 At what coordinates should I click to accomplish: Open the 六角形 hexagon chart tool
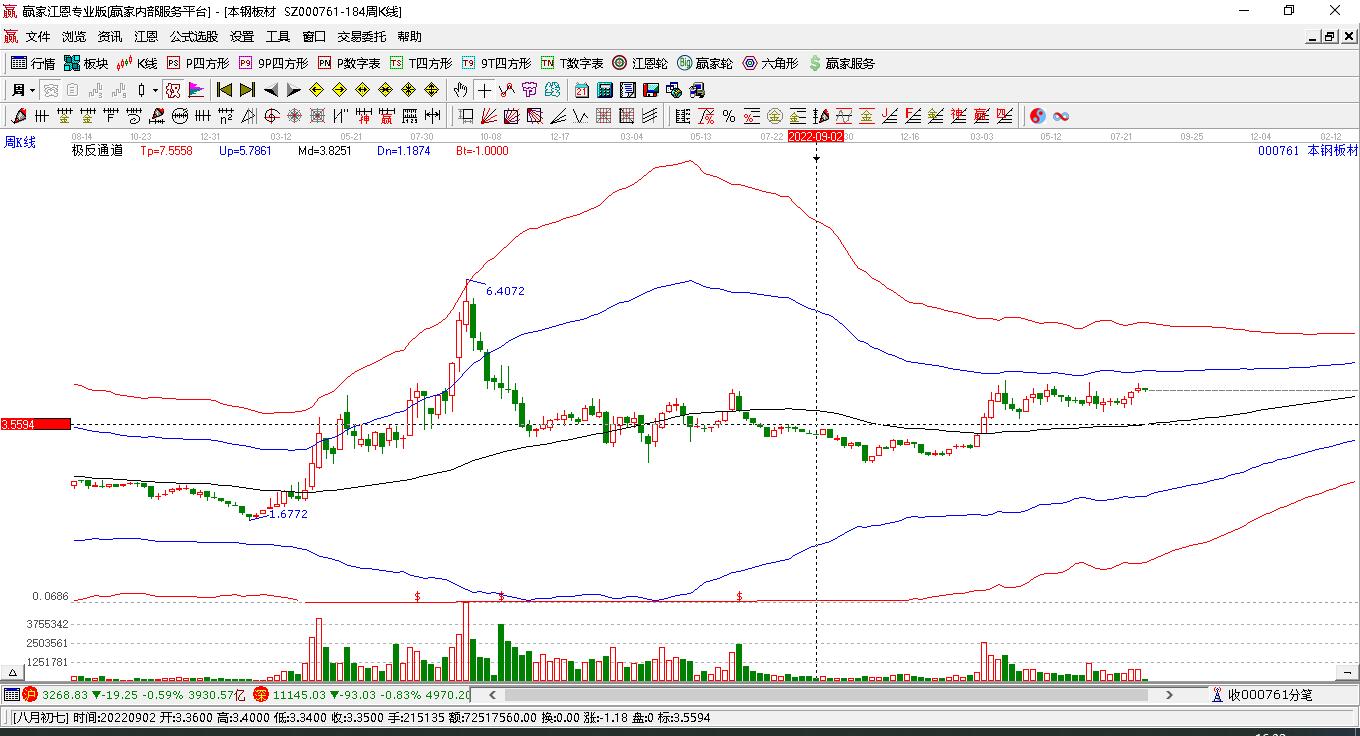click(769, 63)
